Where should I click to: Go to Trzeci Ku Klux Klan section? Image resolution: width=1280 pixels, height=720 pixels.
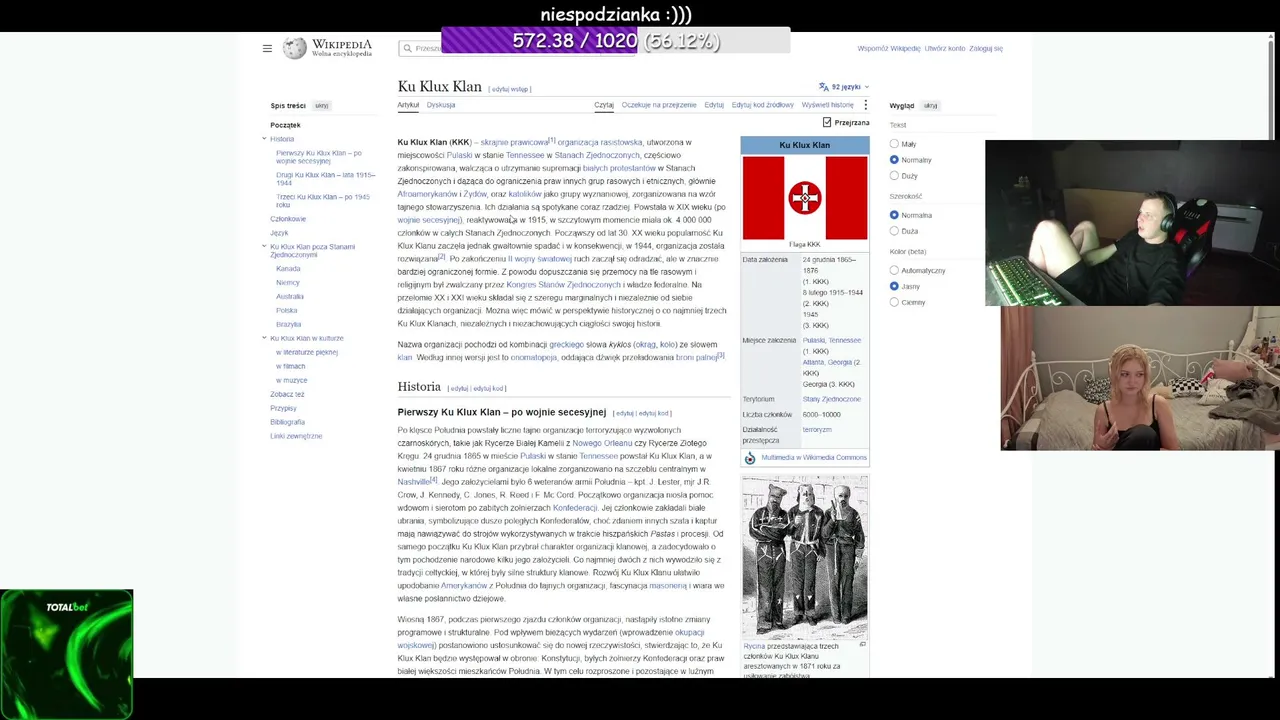click(323, 201)
